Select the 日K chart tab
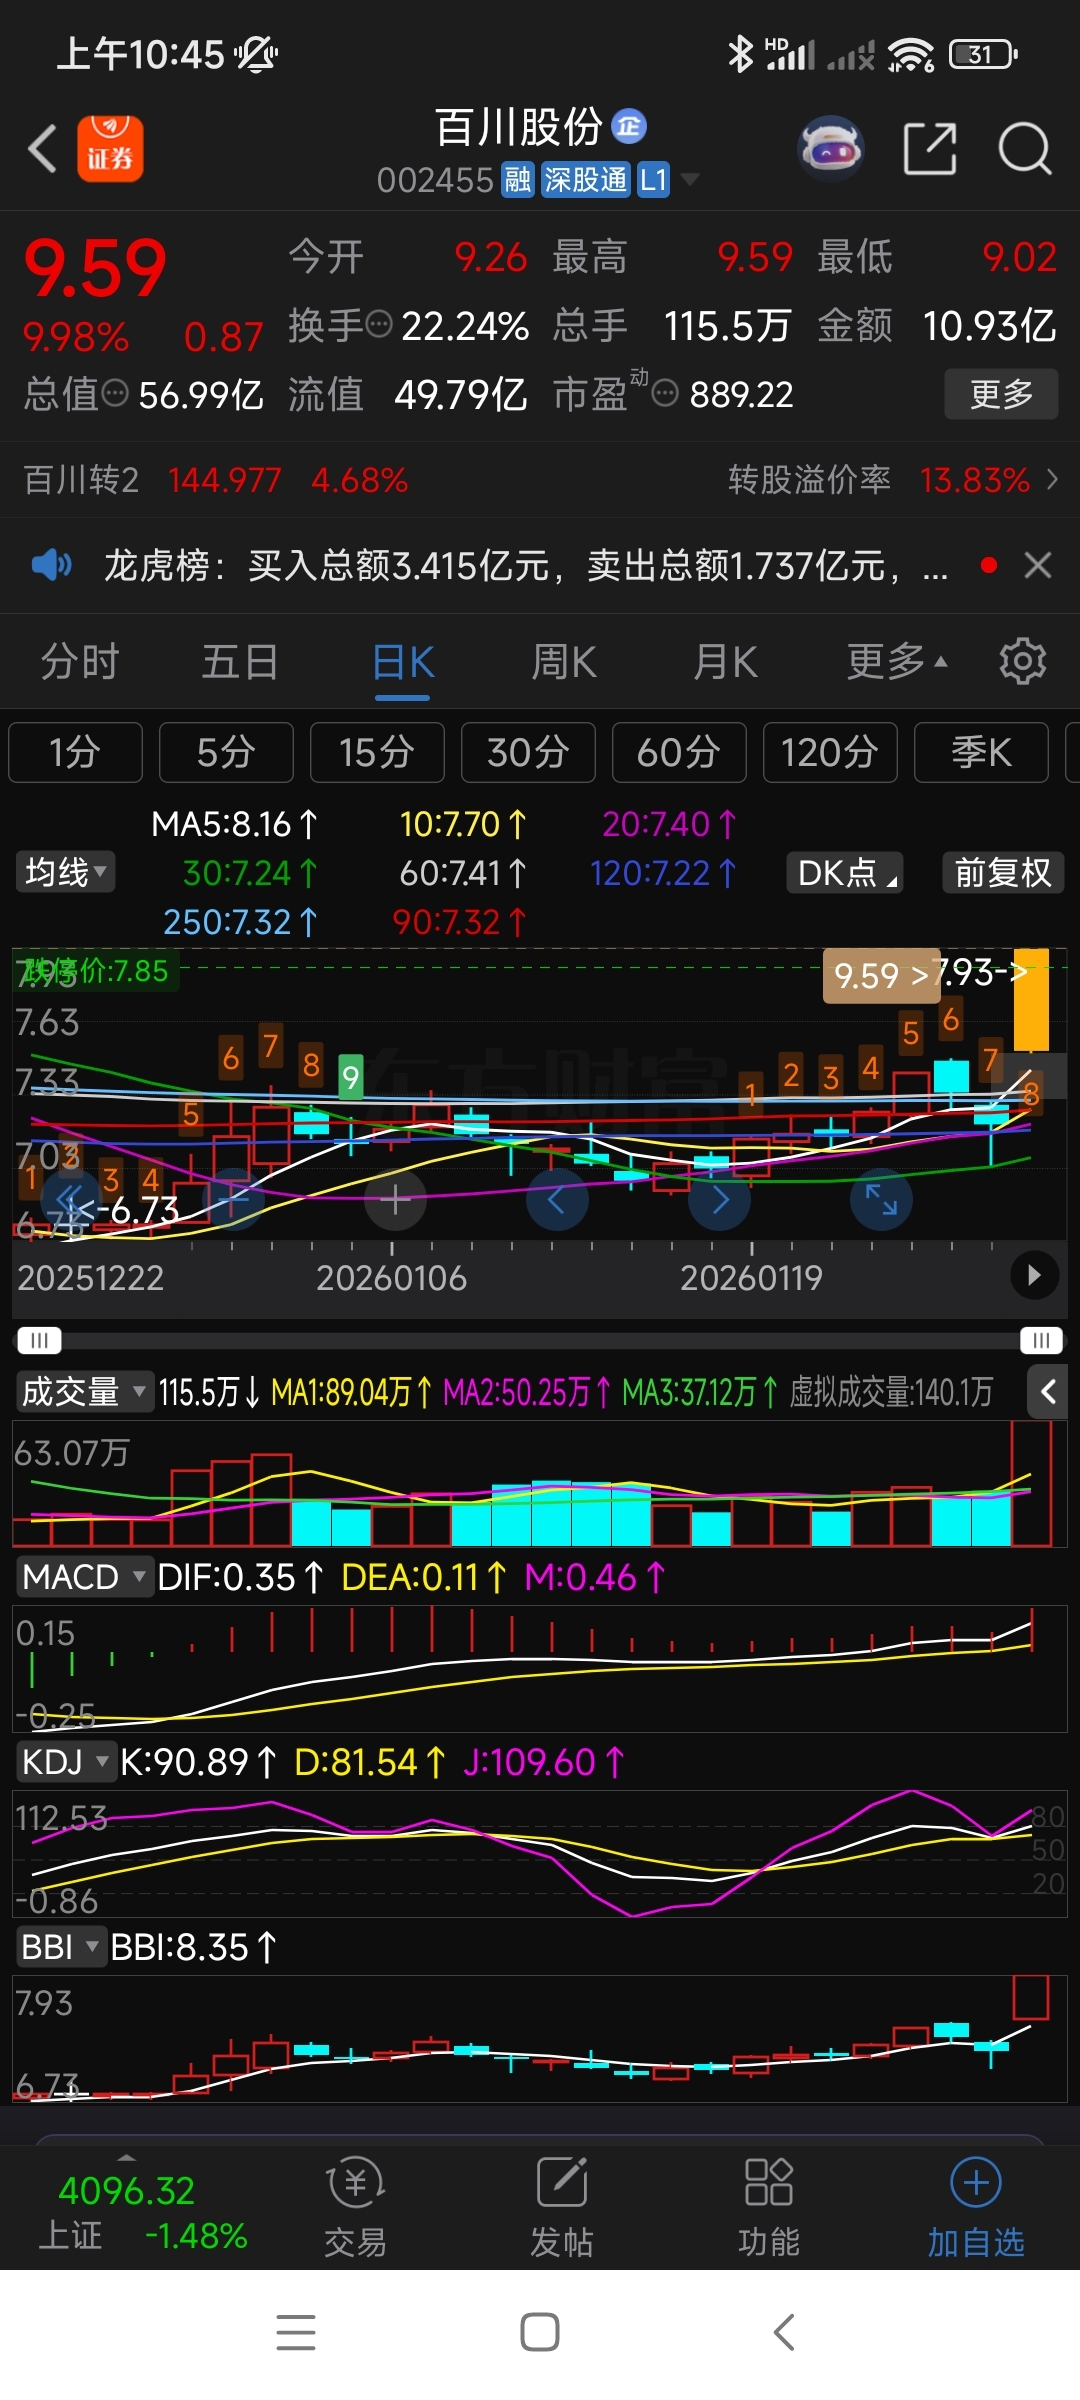This screenshot has height=2400, width=1080. coord(403,662)
